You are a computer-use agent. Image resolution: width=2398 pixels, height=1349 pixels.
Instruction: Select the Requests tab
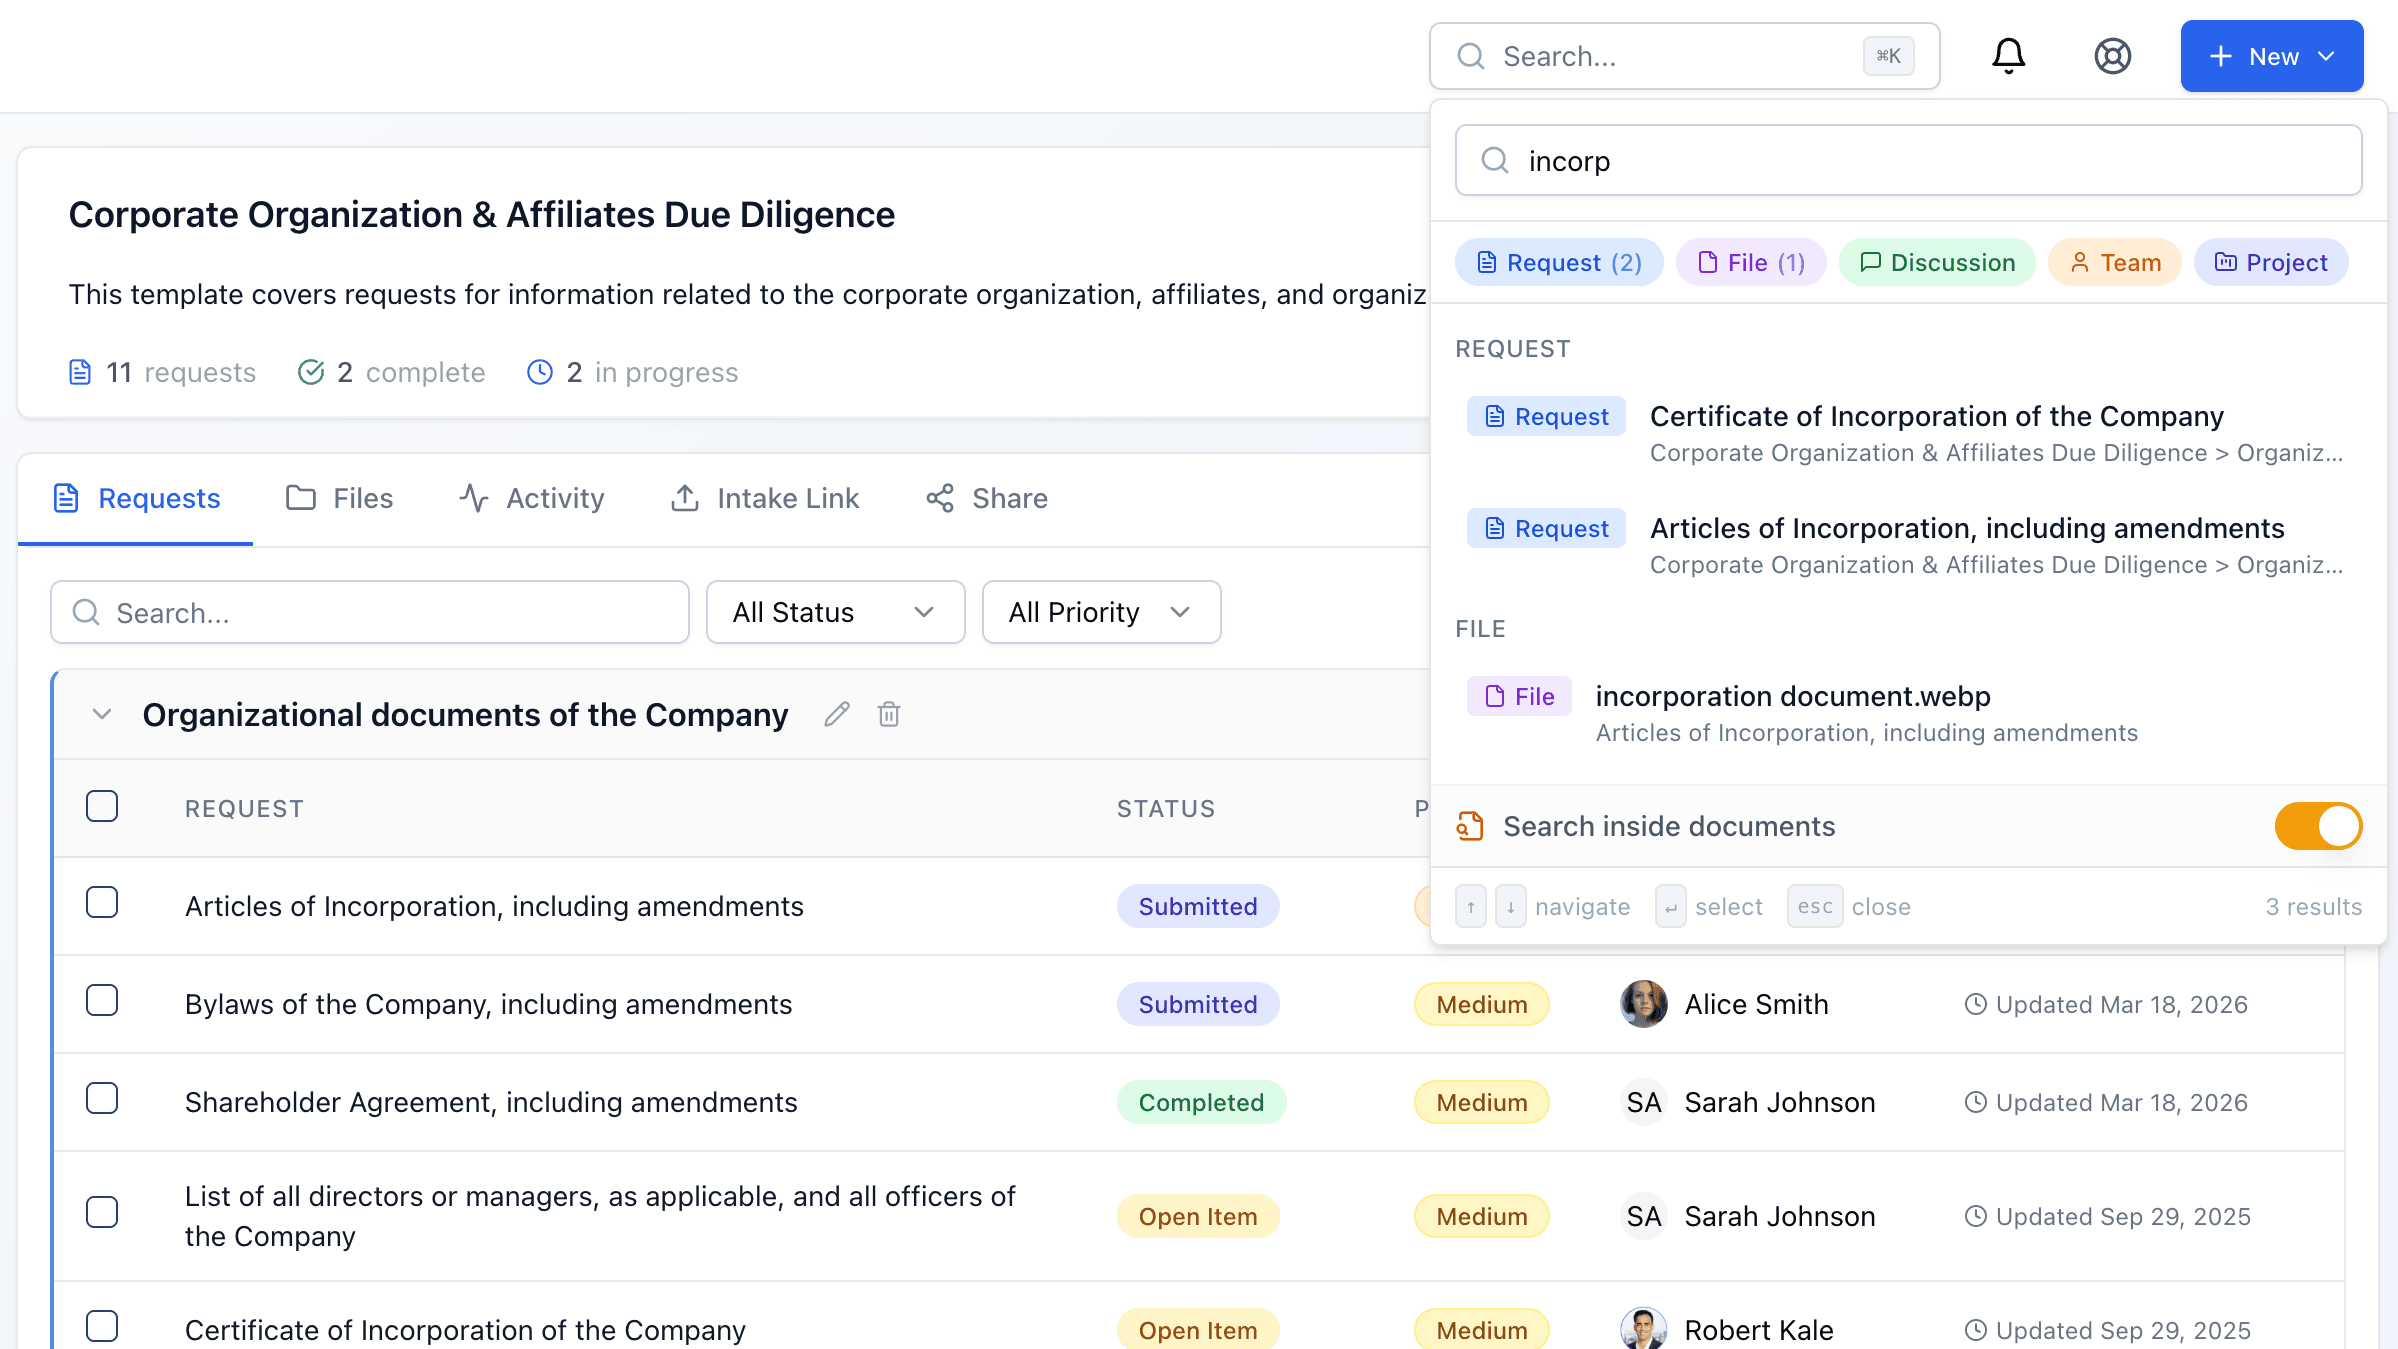(136, 498)
